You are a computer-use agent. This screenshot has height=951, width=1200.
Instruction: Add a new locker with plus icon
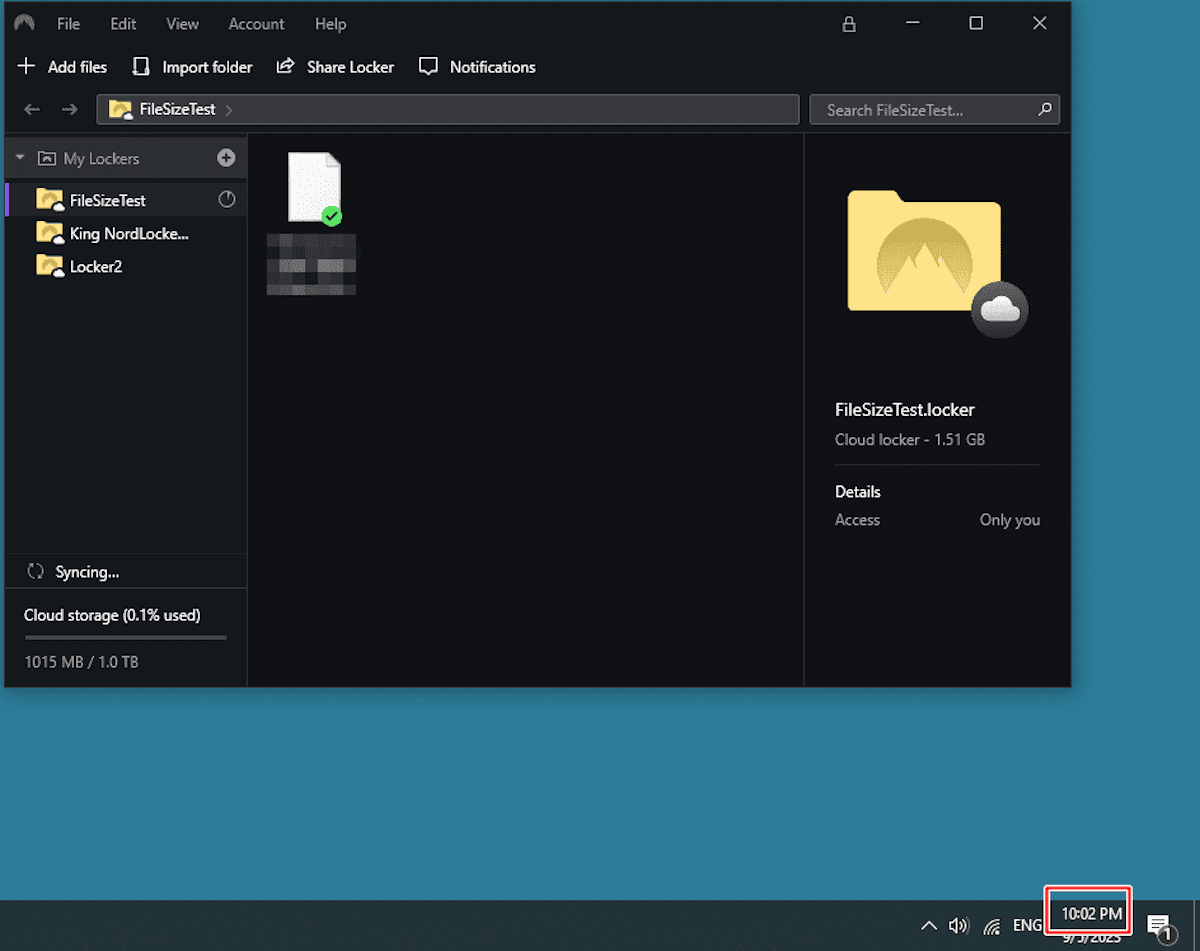226,158
